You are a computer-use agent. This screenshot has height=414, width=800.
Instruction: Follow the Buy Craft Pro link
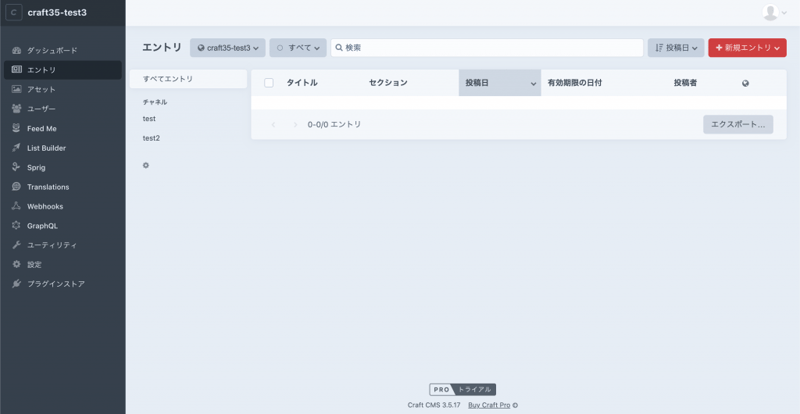[489, 405]
